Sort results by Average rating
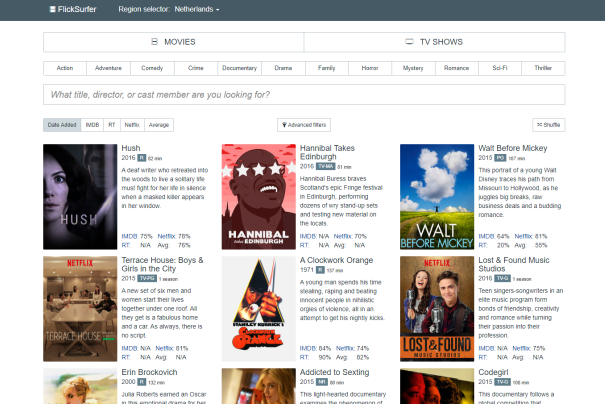The height and width of the screenshot is (404, 605). [159, 125]
